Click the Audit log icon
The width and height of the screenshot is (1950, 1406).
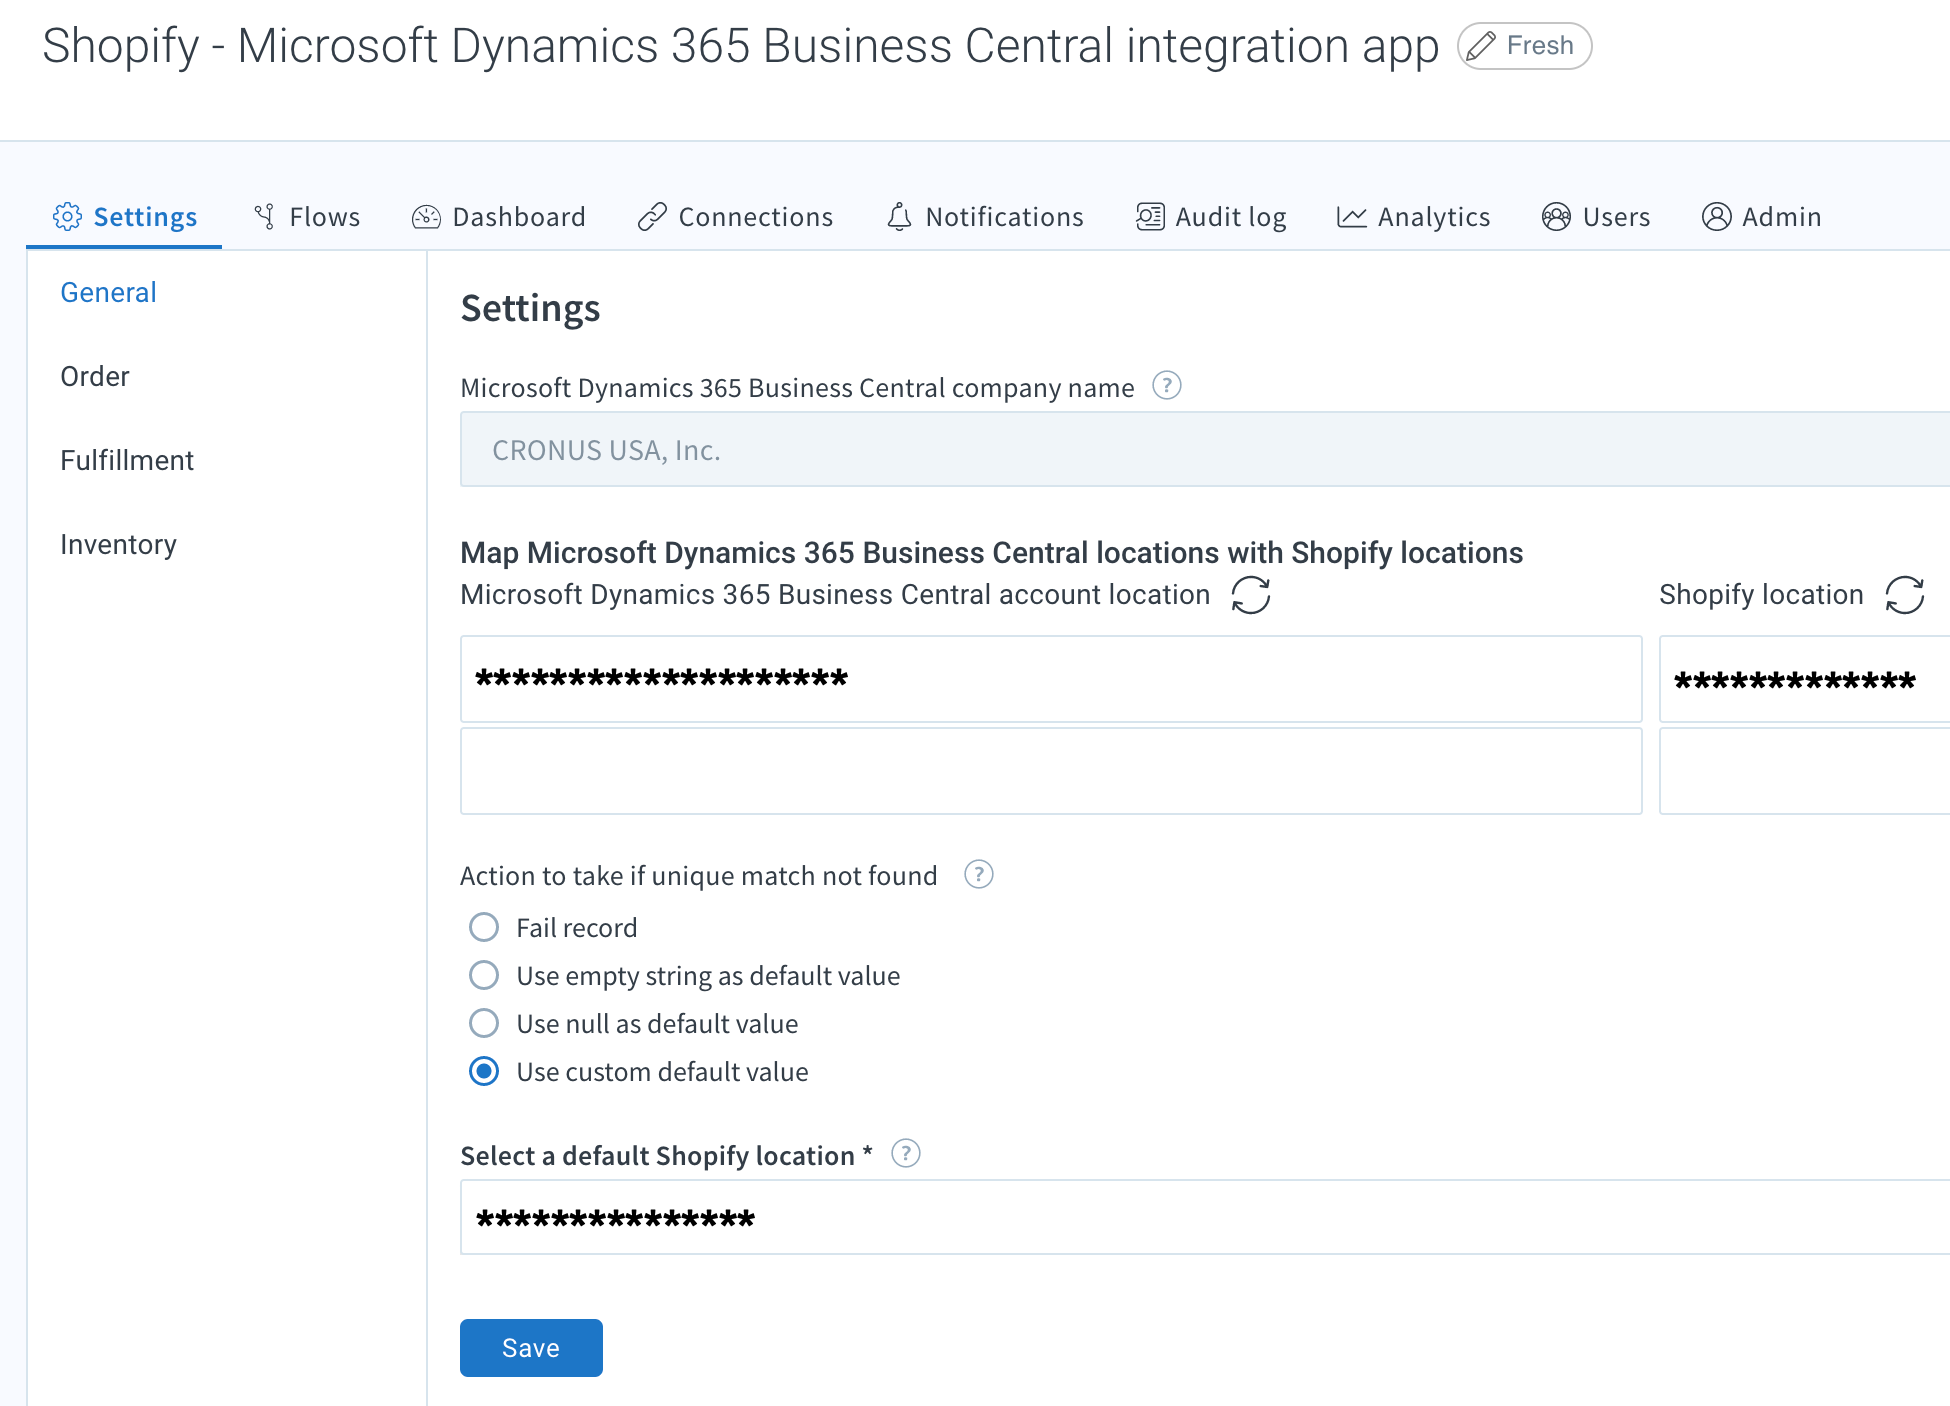pyautogui.click(x=1150, y=217)
